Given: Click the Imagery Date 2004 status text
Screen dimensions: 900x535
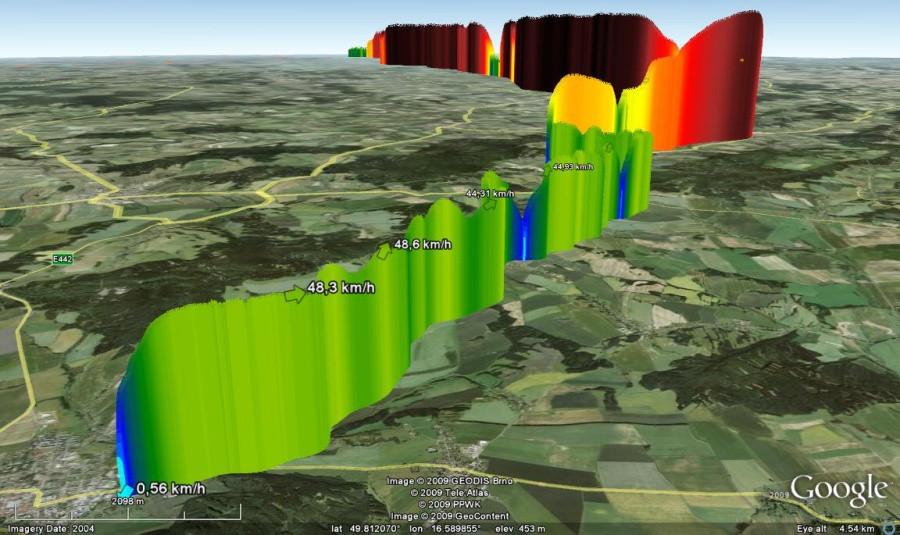Looking at the screenshot, I should click(51, 529).
